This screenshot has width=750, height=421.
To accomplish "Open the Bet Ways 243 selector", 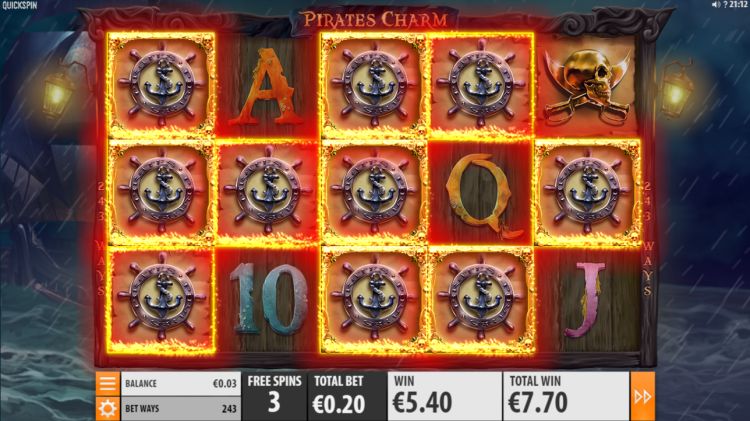I will pyautogui.click(x=181, y=409).
